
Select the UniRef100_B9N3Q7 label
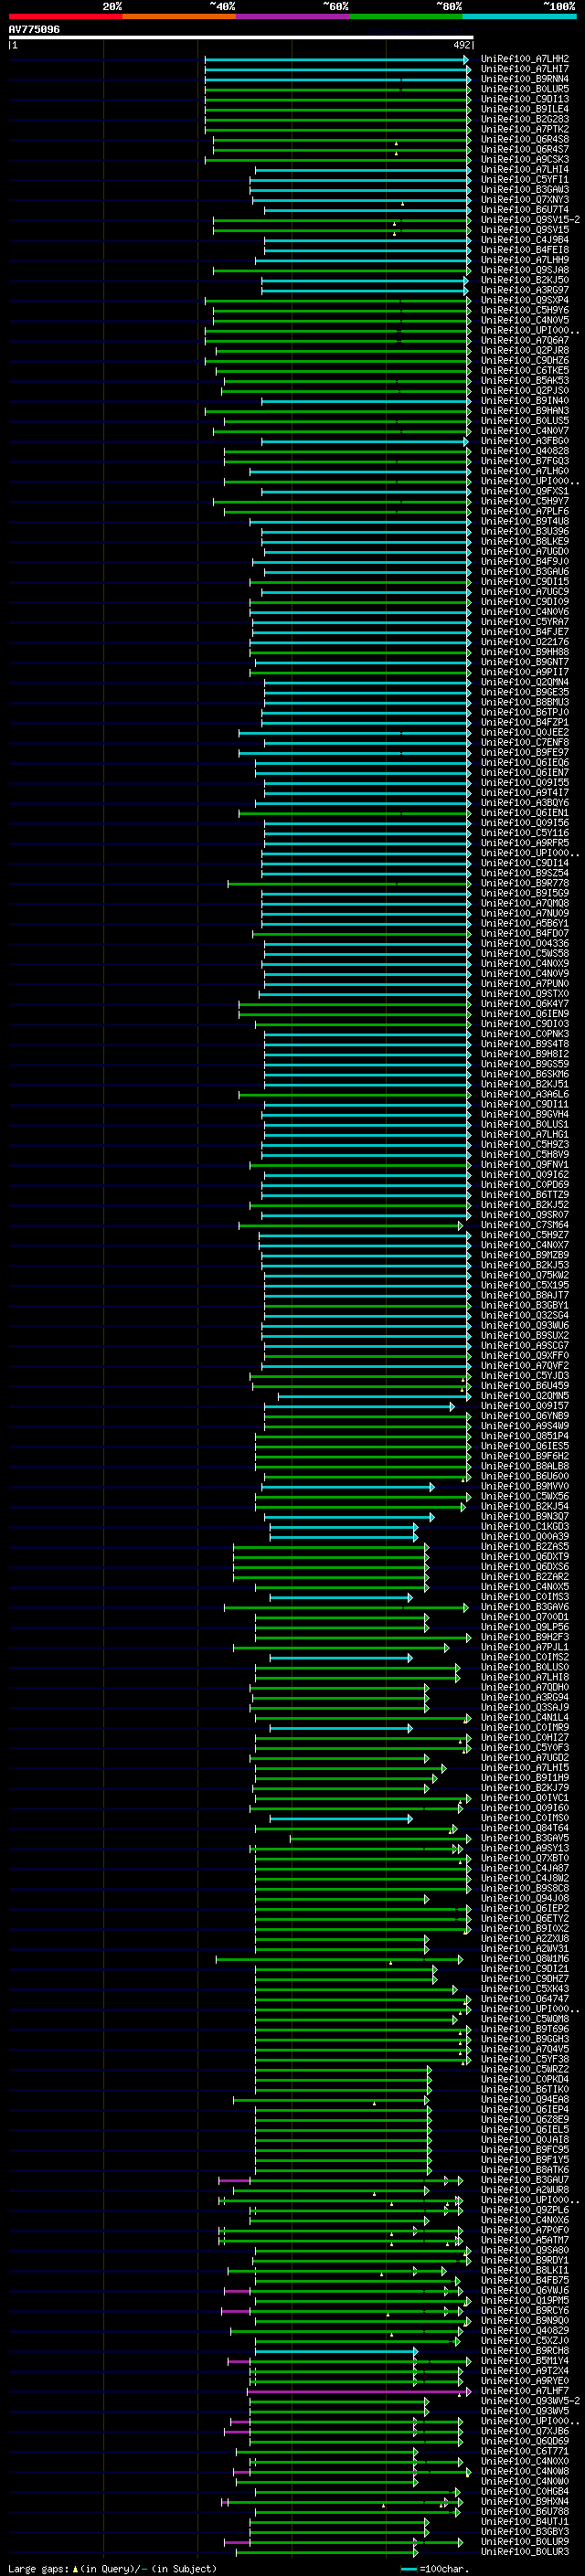[x=525, y=1517]
